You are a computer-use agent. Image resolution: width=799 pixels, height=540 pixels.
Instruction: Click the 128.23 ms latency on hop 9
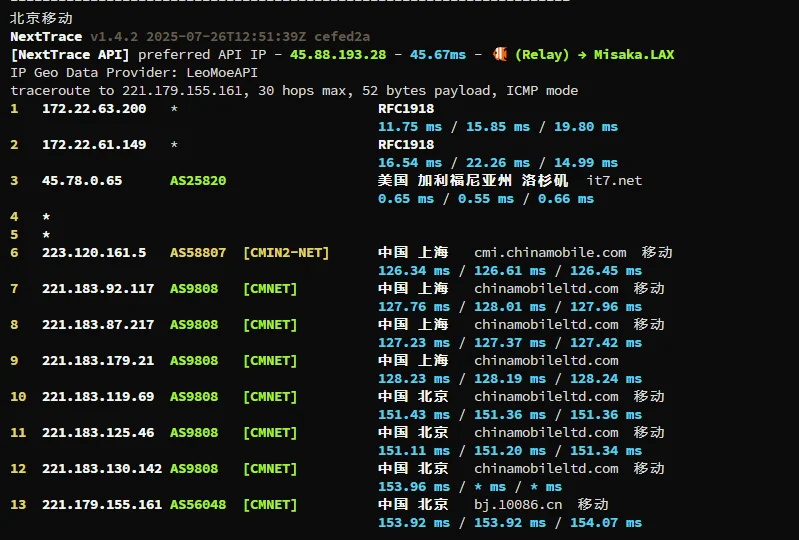tap(414, 379)
